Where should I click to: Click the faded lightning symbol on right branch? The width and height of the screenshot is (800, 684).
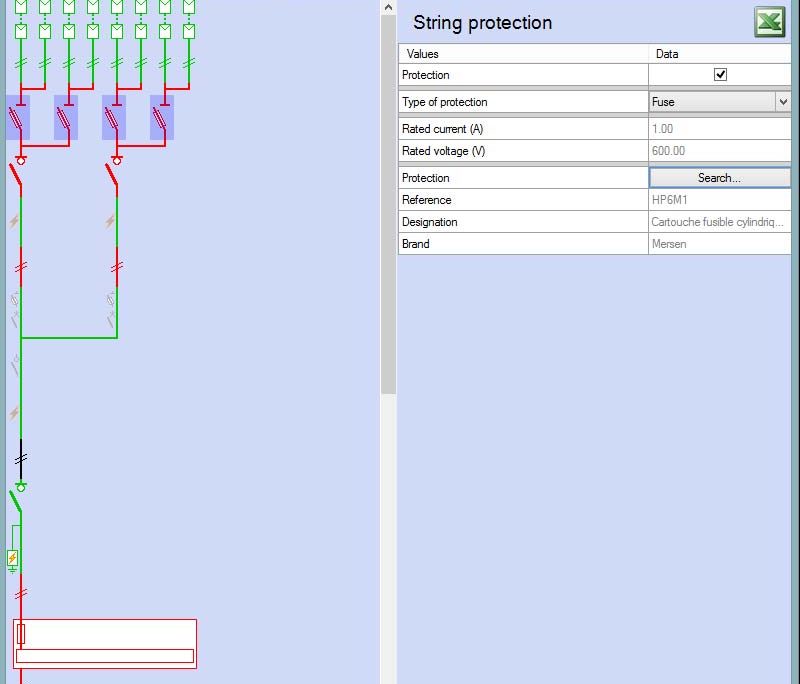(x=110, y=221)
